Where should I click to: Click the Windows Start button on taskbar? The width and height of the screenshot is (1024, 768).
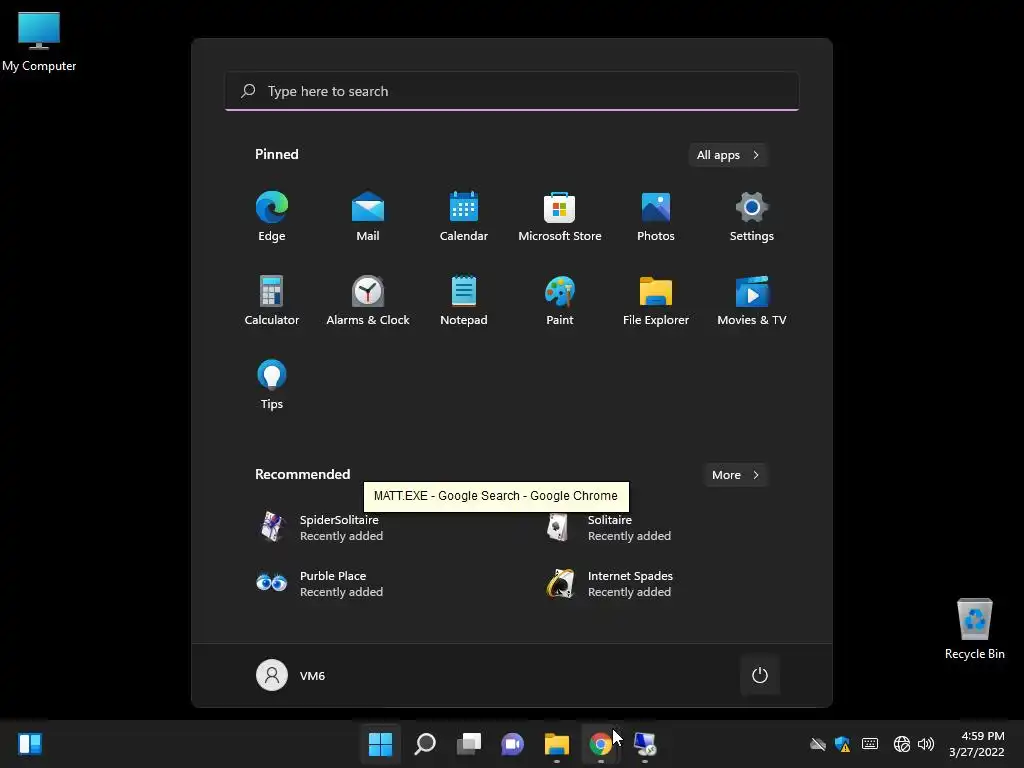coord(380,743)
